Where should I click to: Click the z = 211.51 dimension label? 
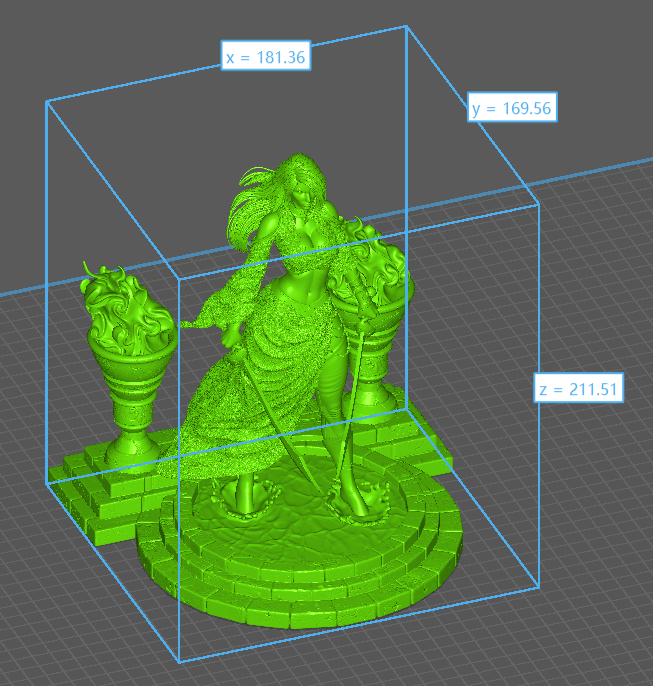coord(578,389)
